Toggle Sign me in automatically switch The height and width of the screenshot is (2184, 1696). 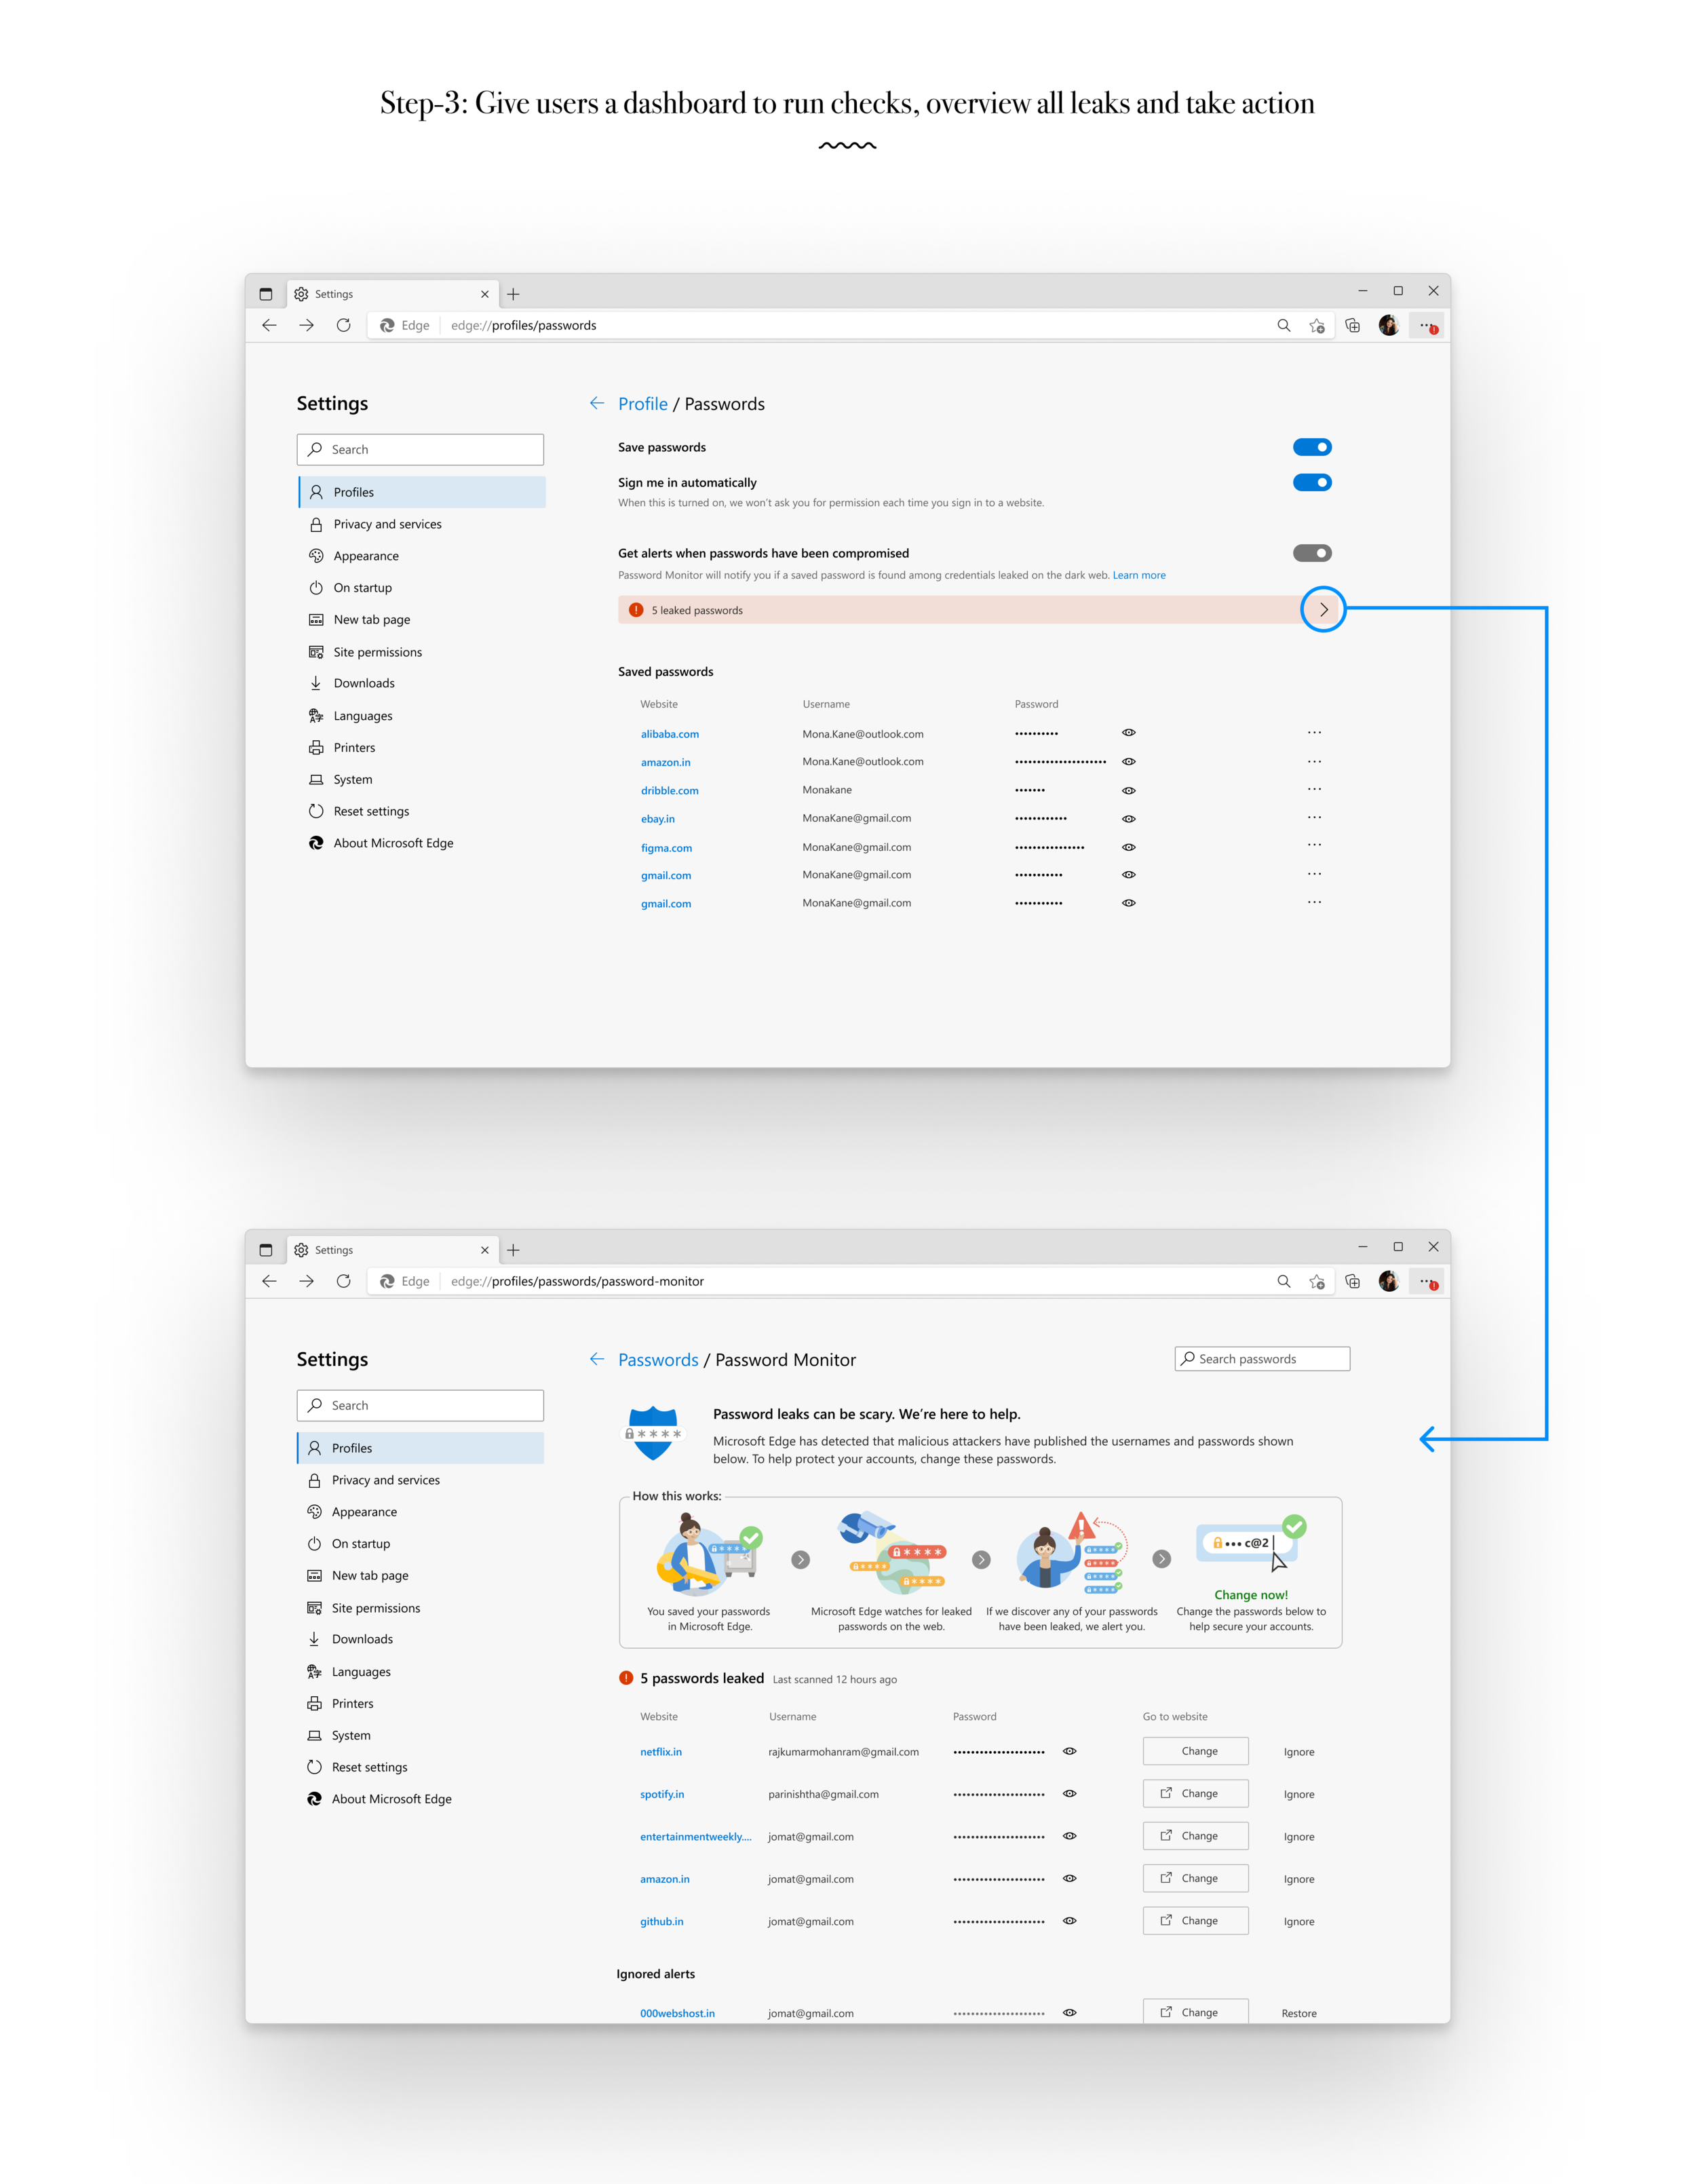coord(1311,482)
